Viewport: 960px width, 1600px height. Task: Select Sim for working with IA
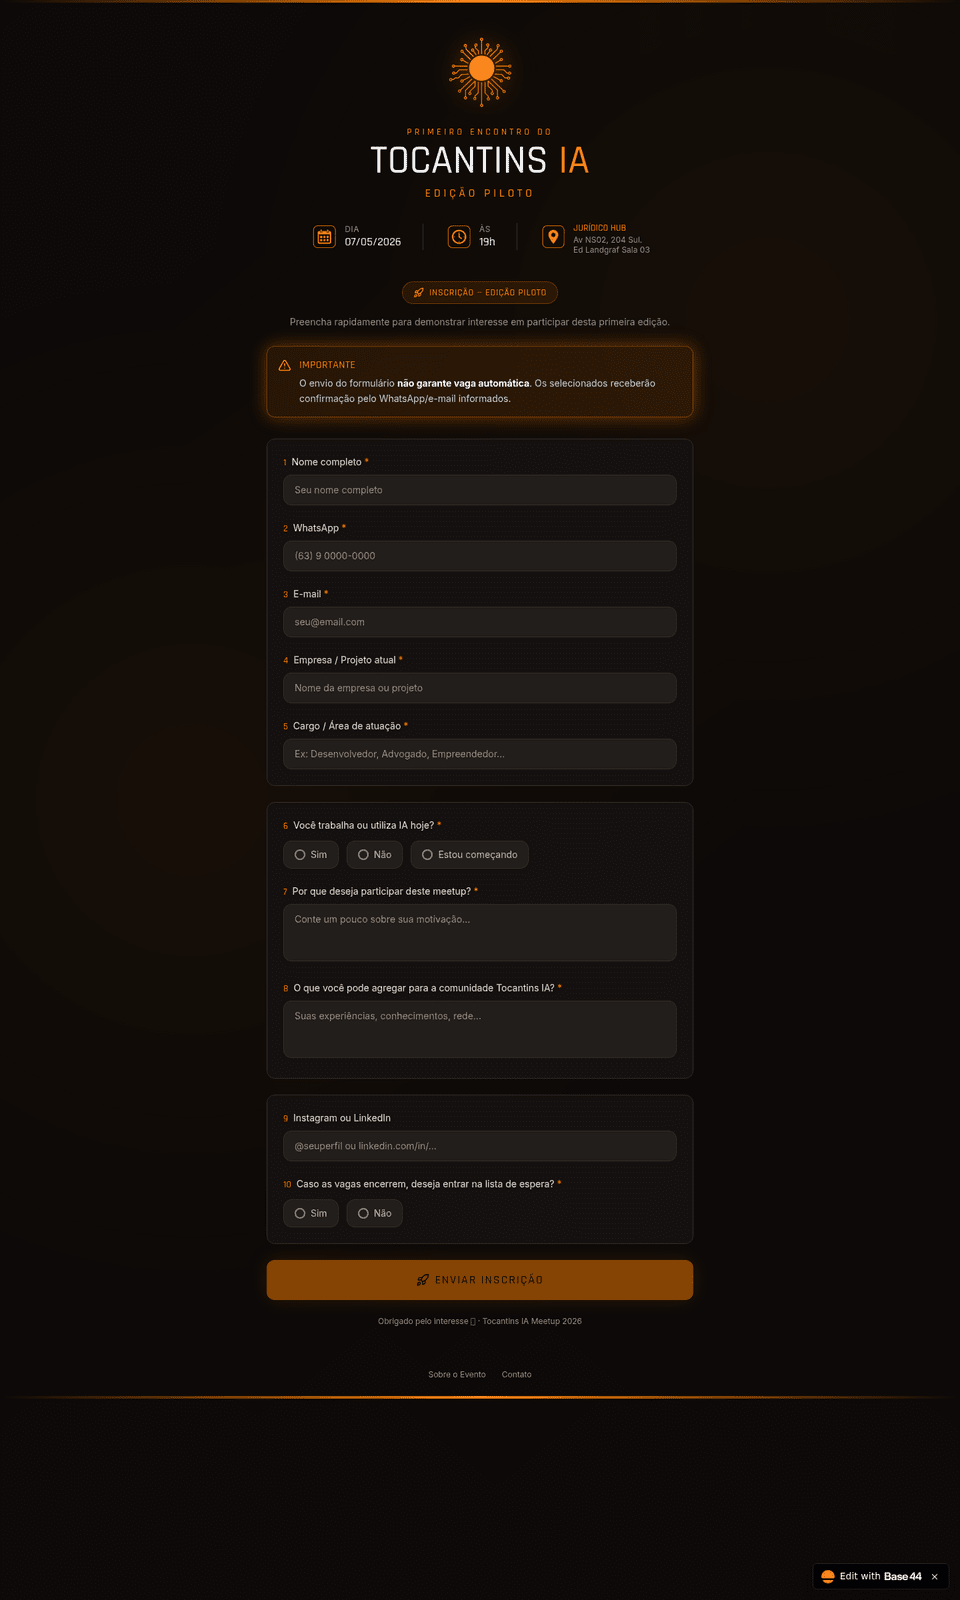click(x=311, y=855)
